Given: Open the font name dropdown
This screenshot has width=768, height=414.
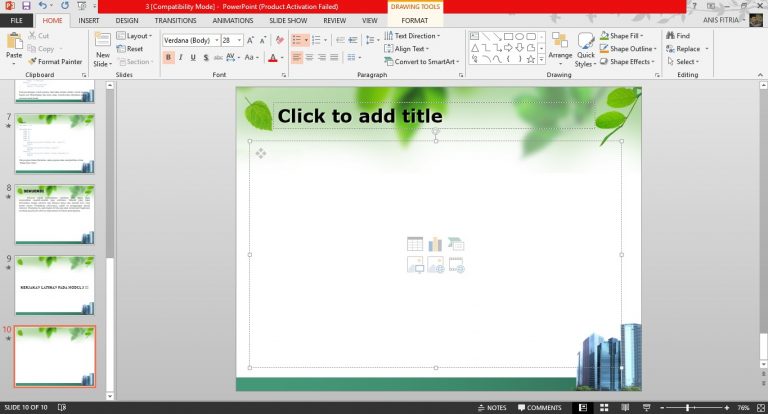Looking at the screenshot, I should (216, 40).
